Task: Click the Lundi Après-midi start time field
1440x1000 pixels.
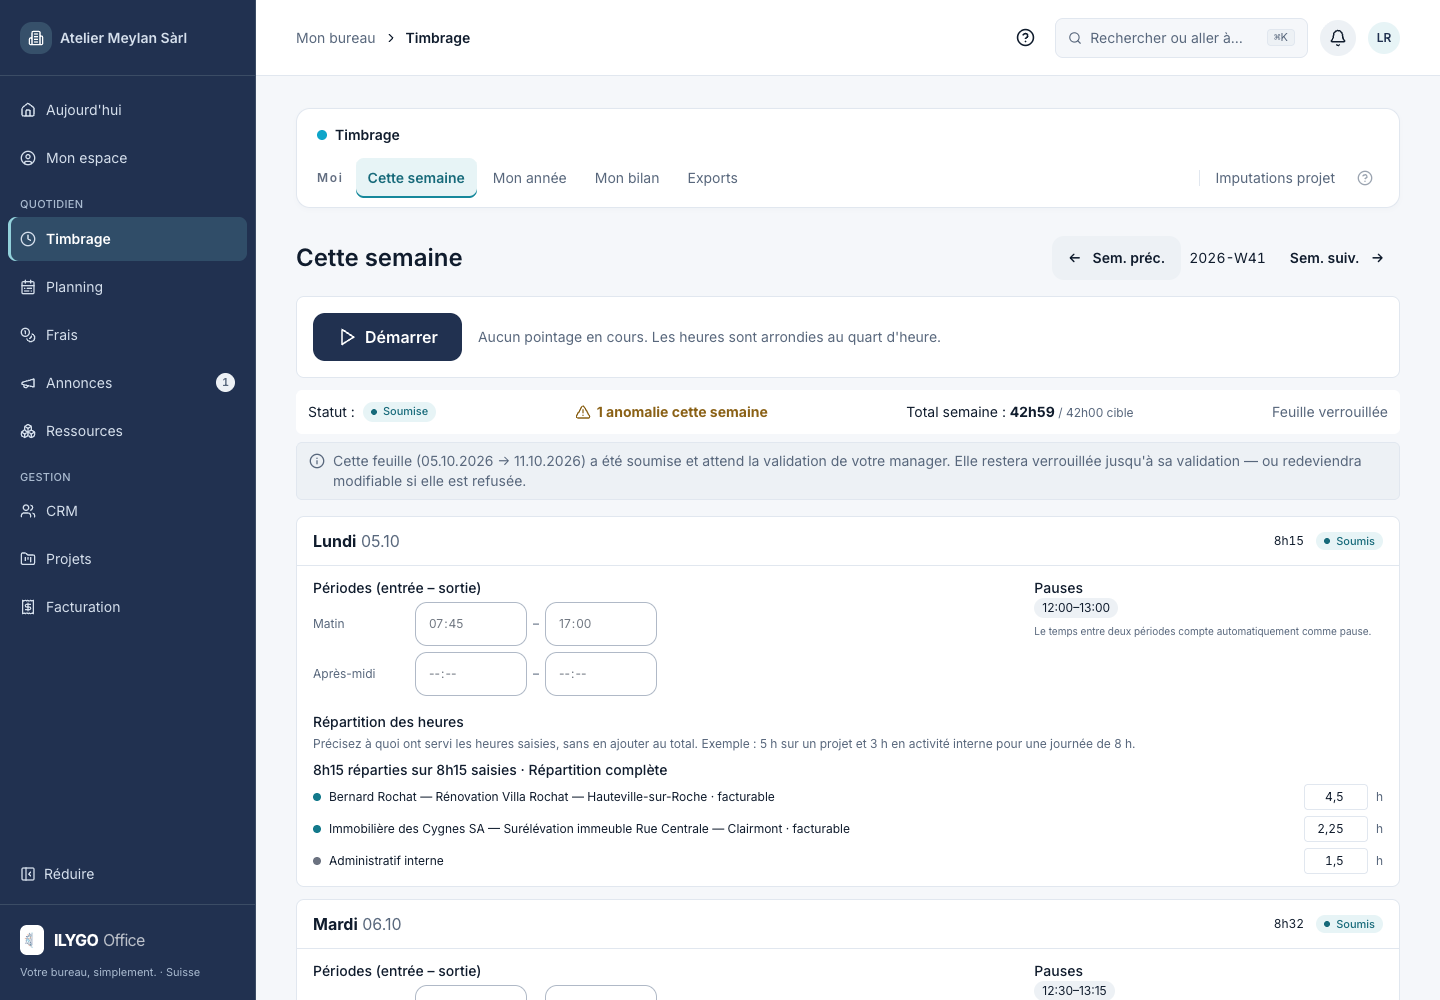Action: pyautogui.click(x=471, y=674)
